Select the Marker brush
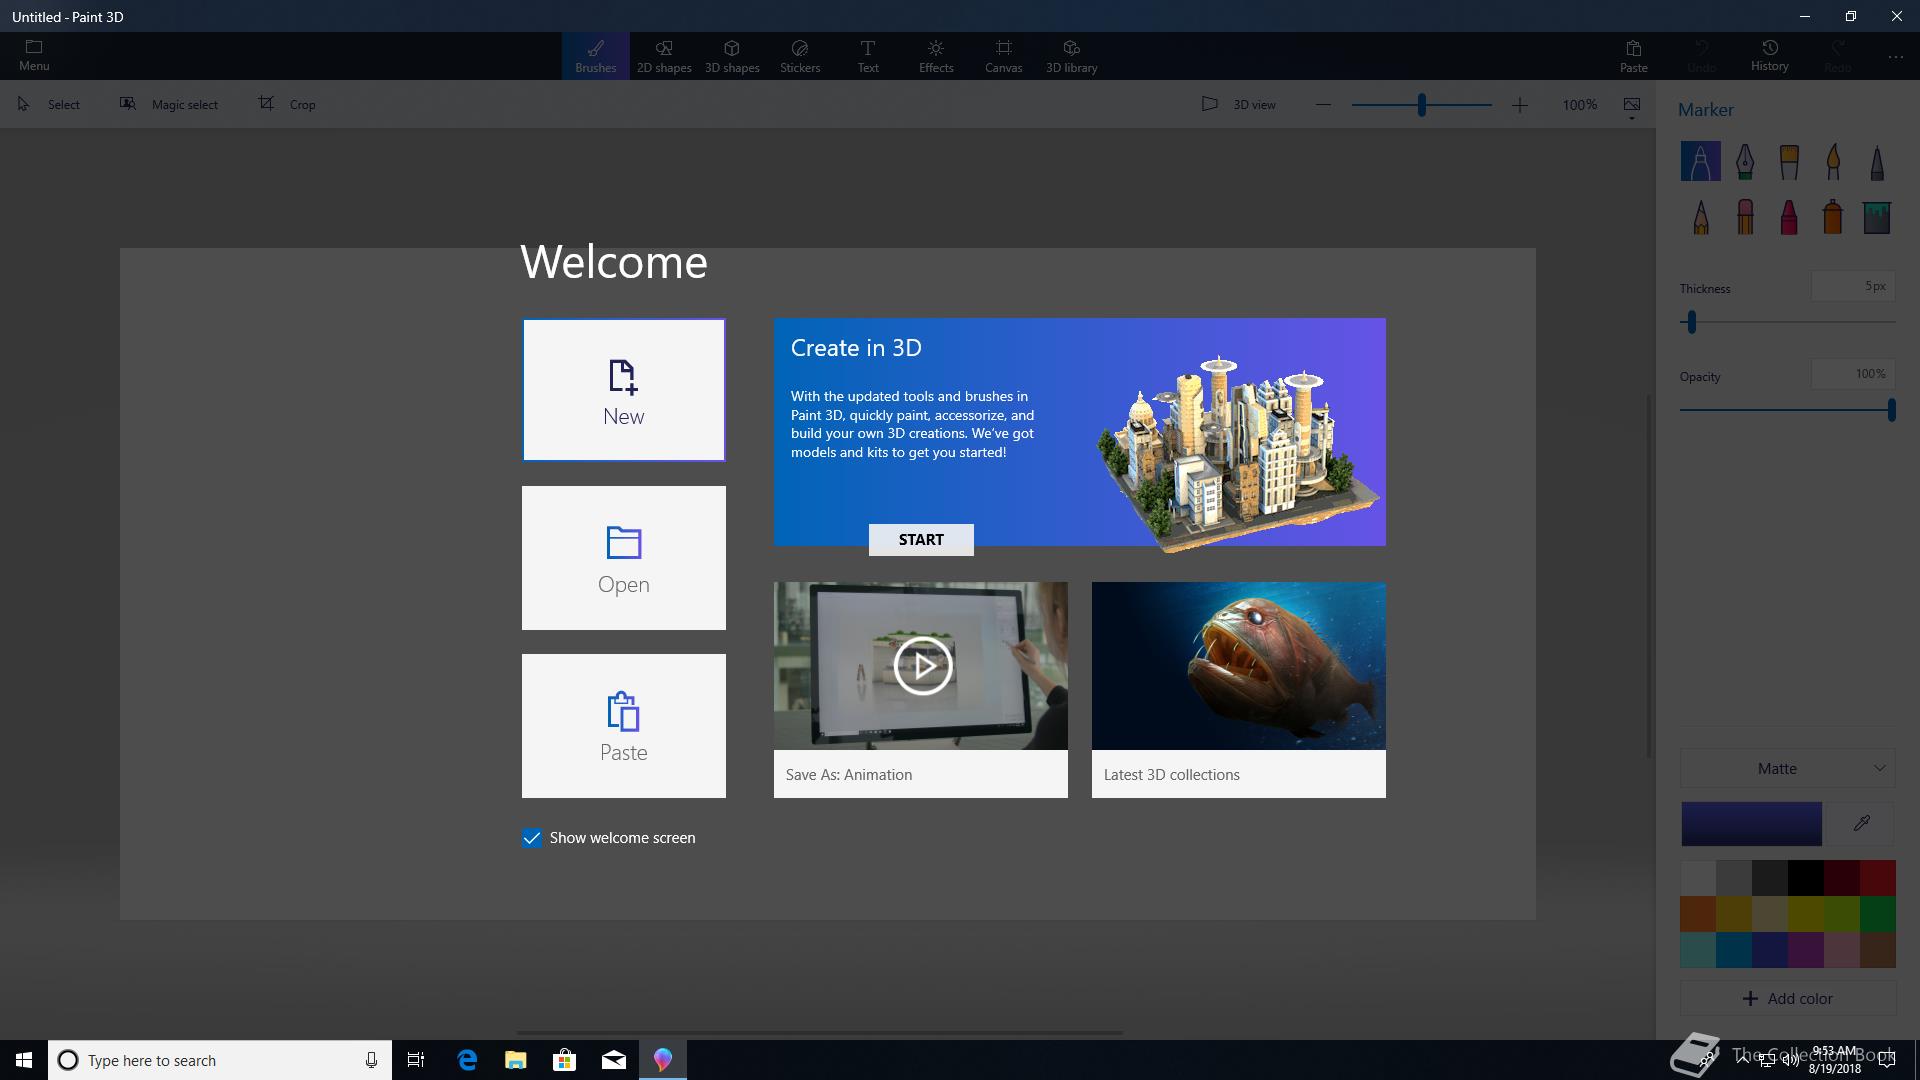The height and width of the screenshot is (1080, 1920). [1700, 161]
